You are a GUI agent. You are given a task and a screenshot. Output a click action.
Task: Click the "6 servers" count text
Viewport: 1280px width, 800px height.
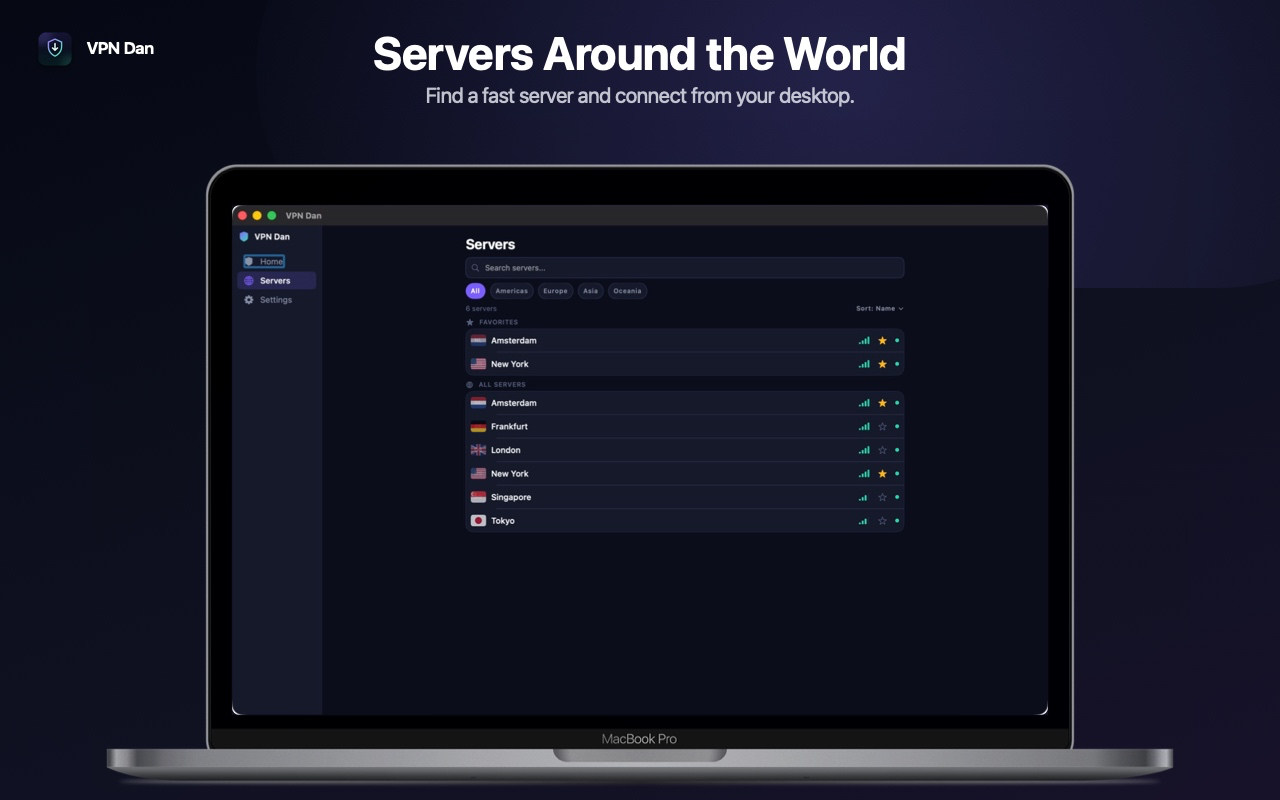tap(481, 309)
